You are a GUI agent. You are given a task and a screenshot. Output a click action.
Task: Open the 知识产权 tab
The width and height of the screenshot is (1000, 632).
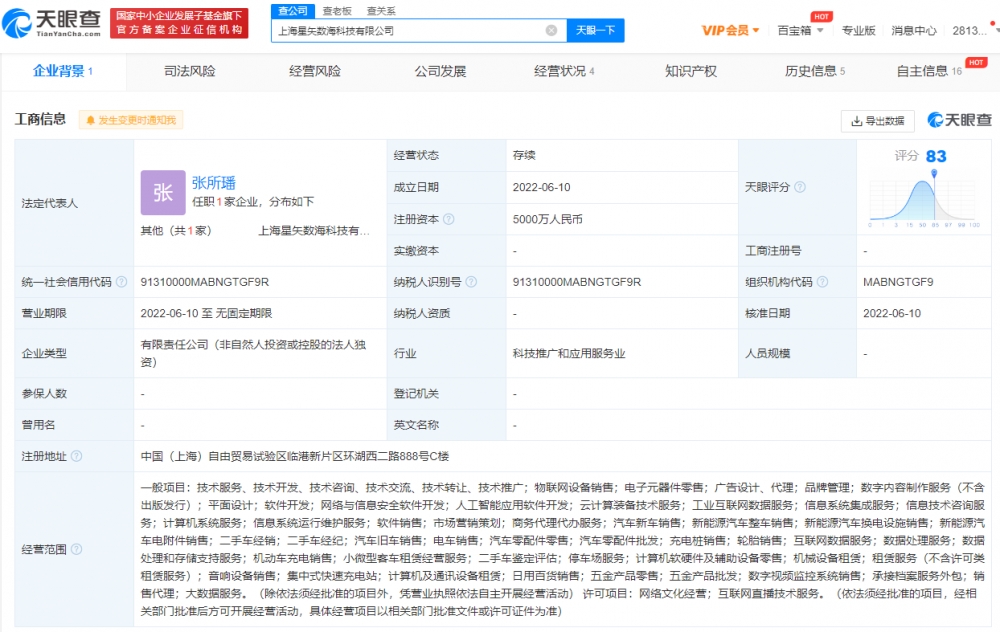690,71
